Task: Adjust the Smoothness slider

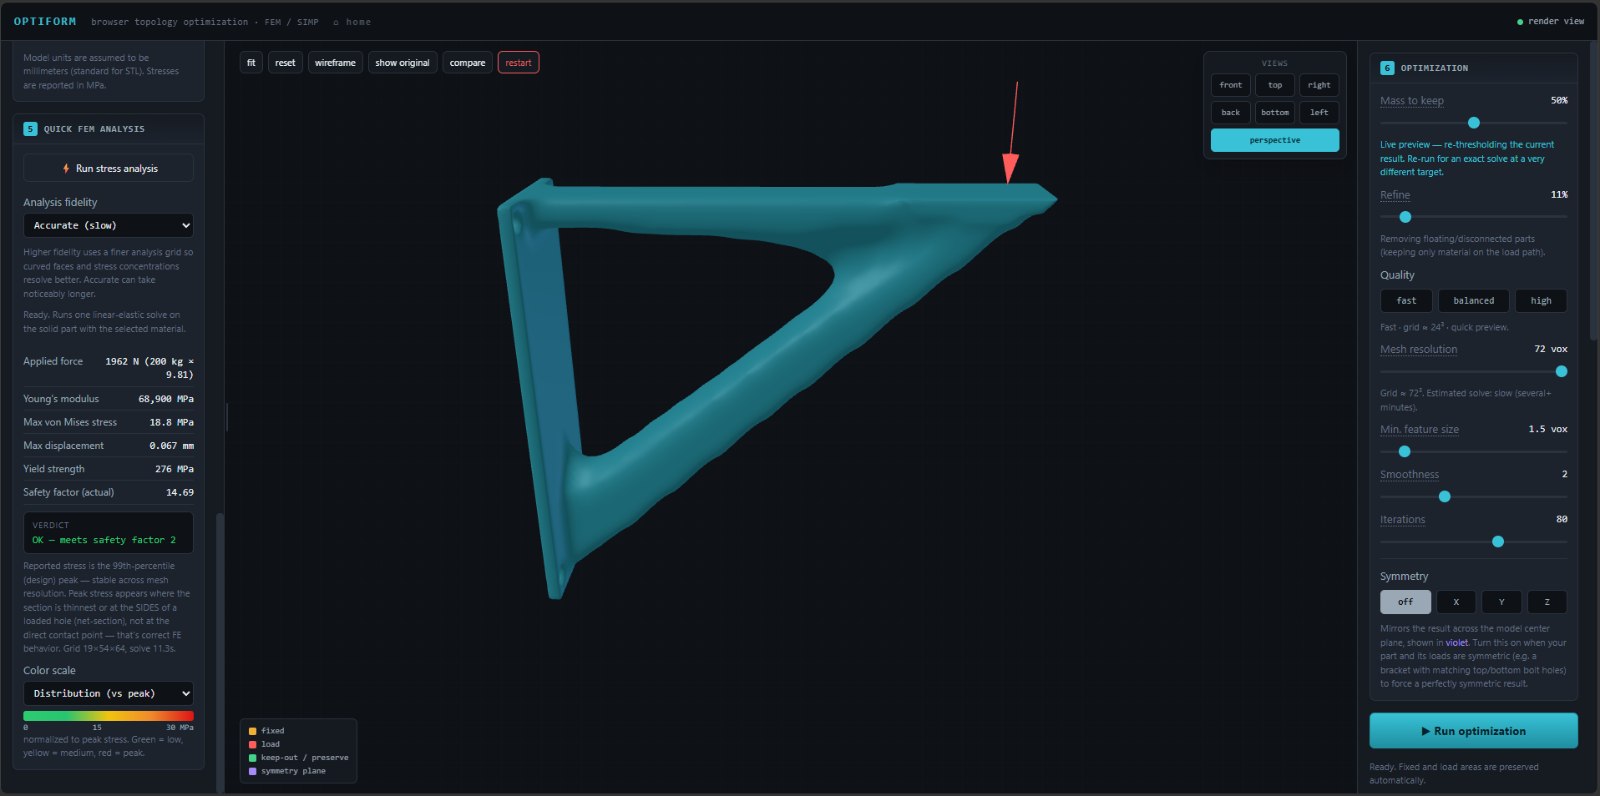Action: pos(1473,496)
